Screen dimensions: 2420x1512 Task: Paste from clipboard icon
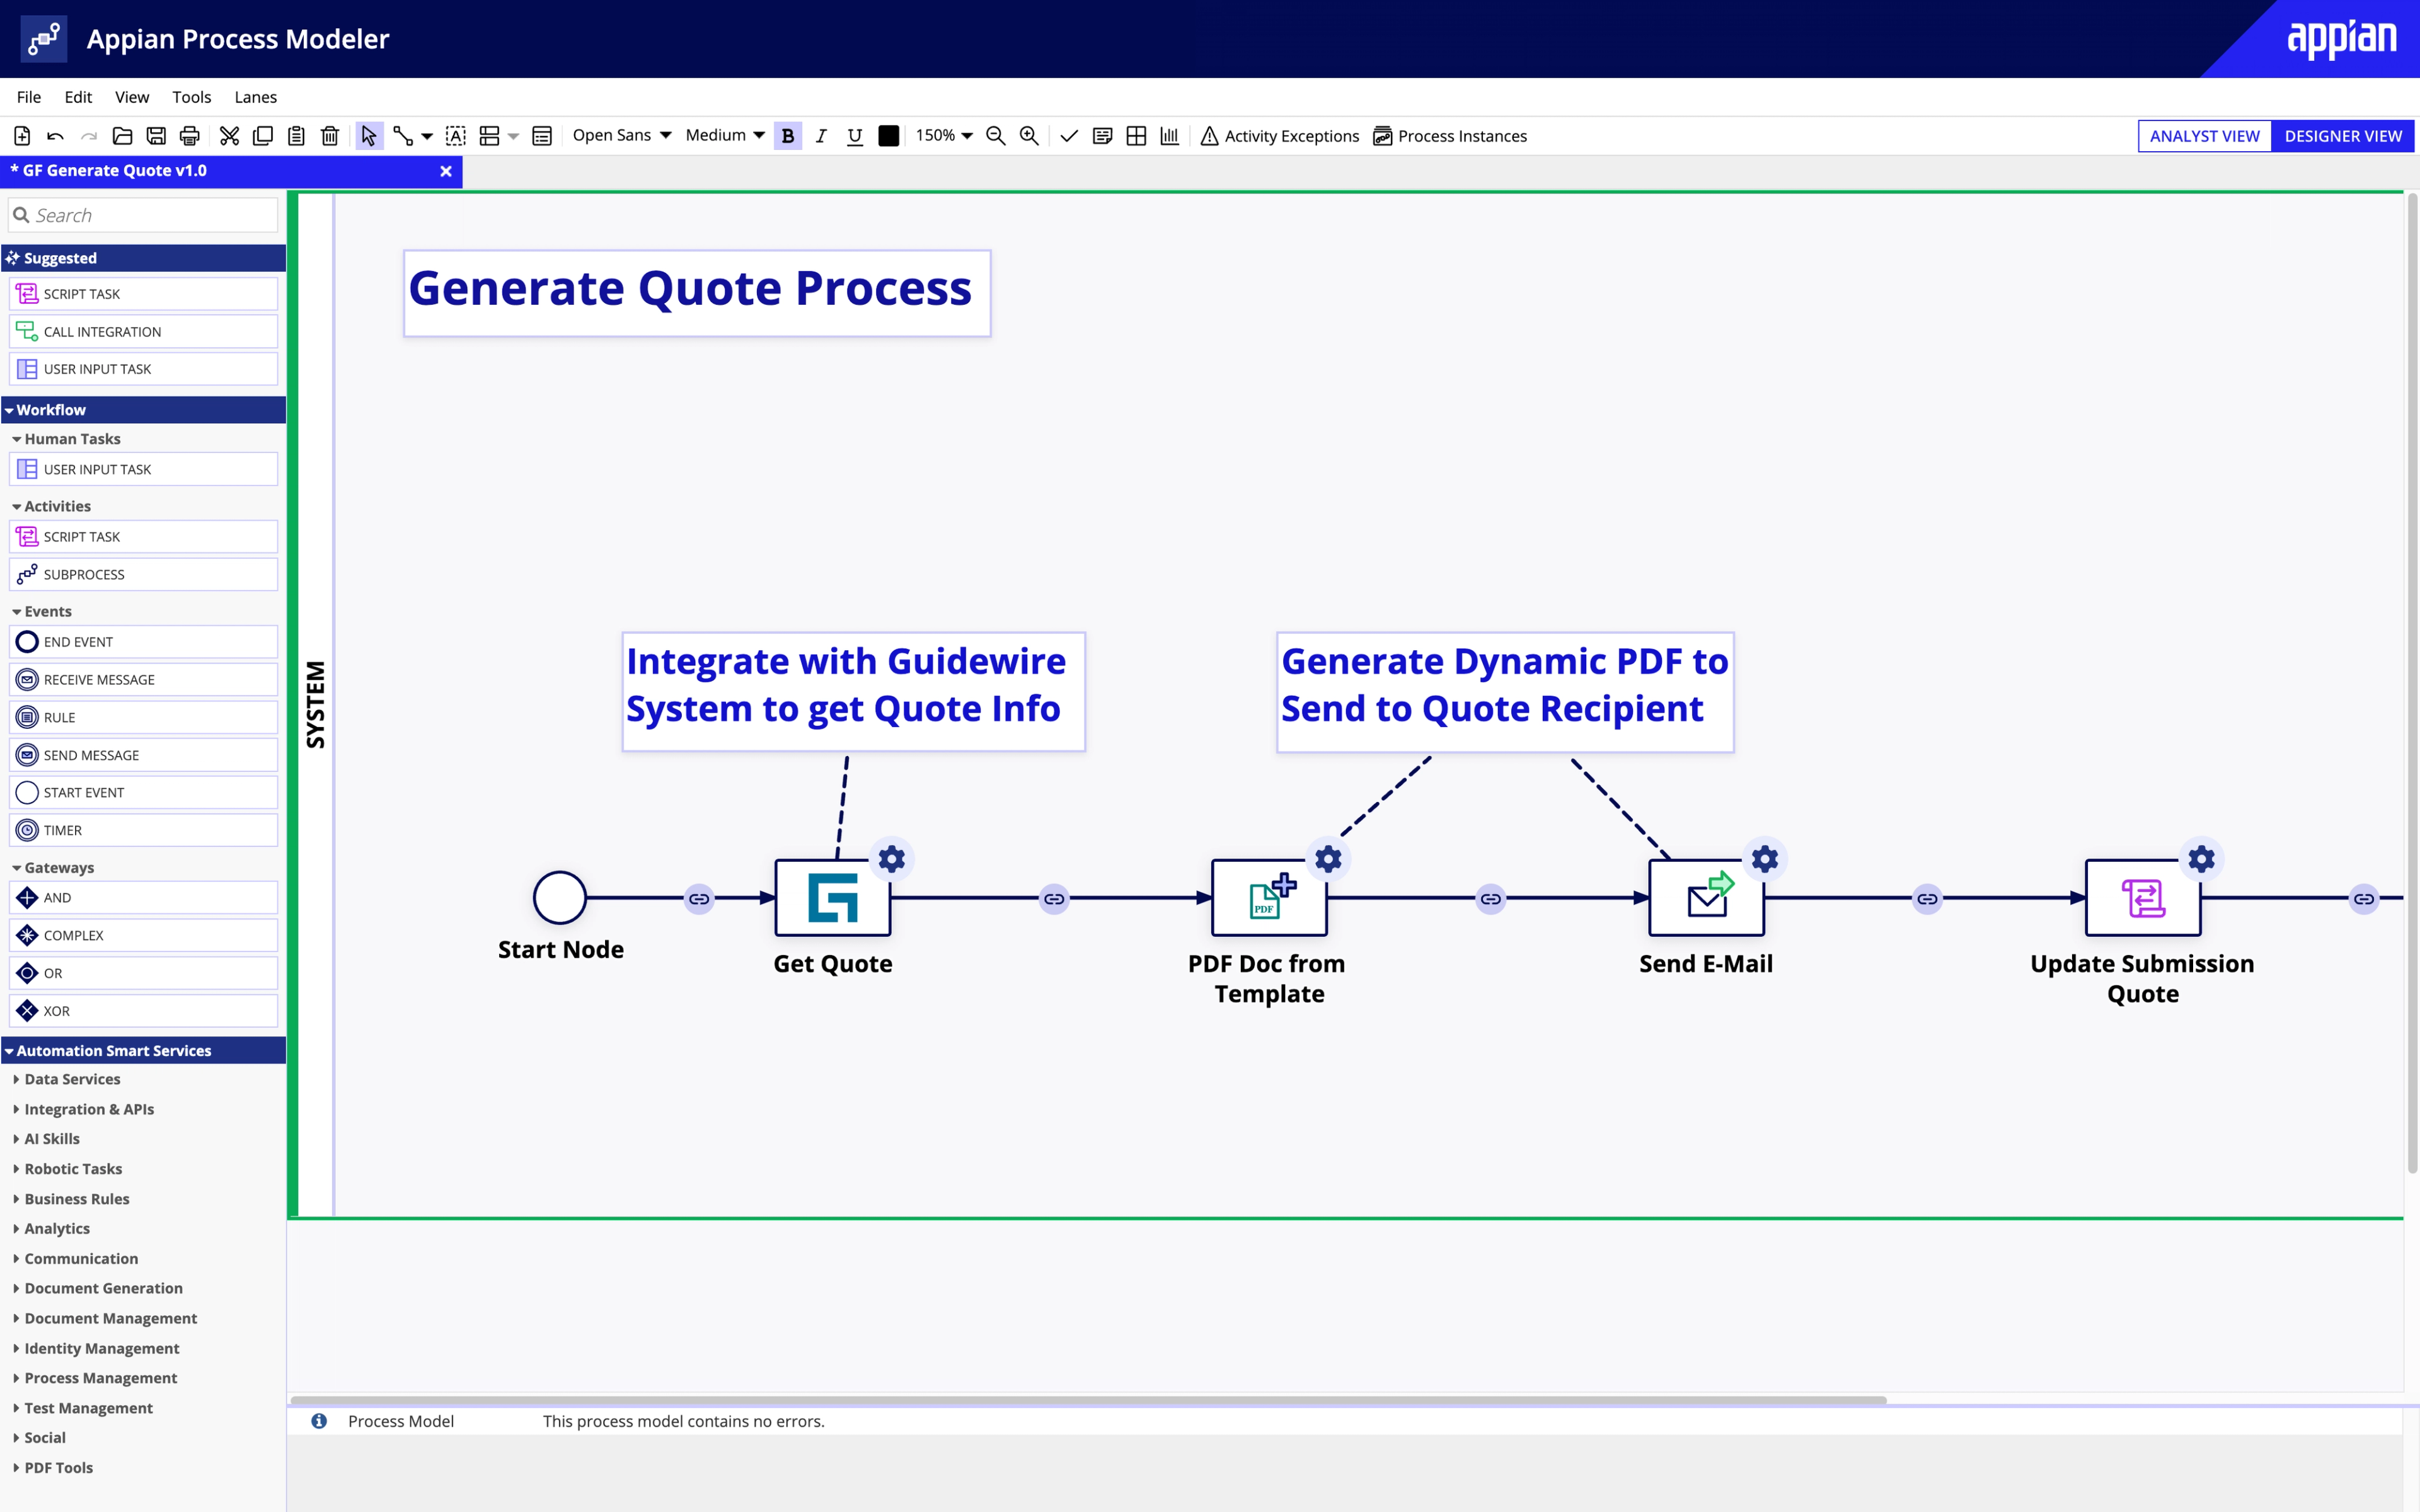click(296, 136)
